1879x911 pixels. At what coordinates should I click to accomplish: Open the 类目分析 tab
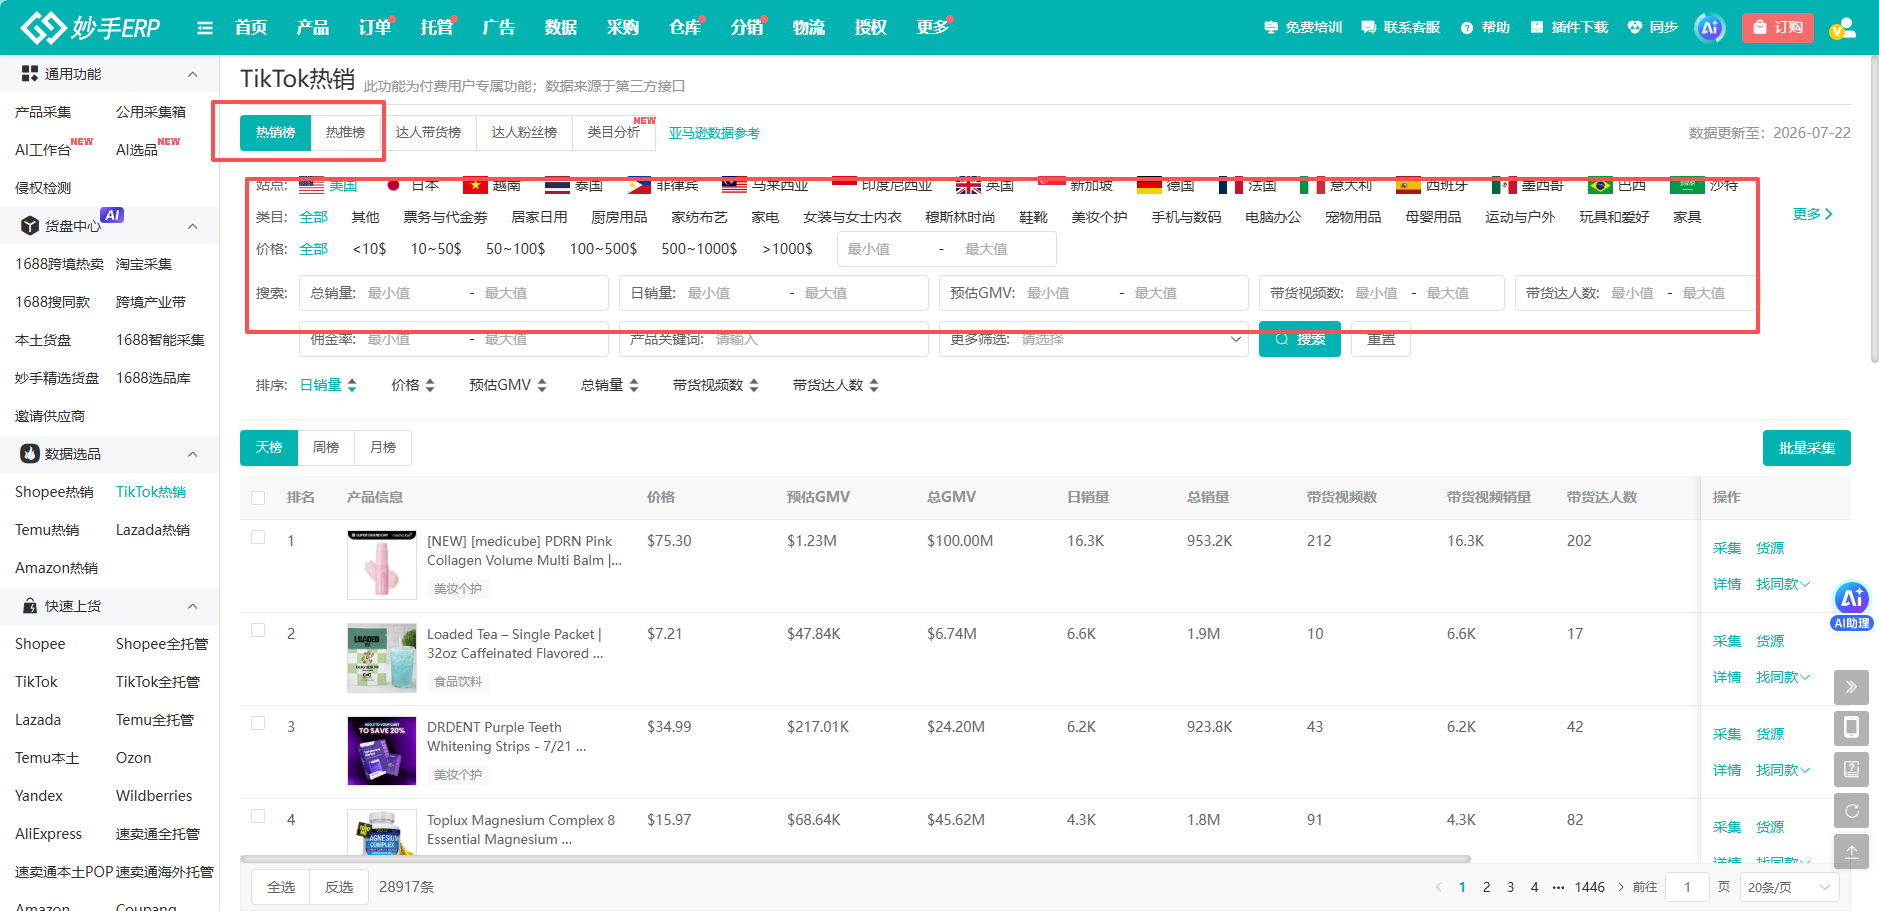click(614, 133)
